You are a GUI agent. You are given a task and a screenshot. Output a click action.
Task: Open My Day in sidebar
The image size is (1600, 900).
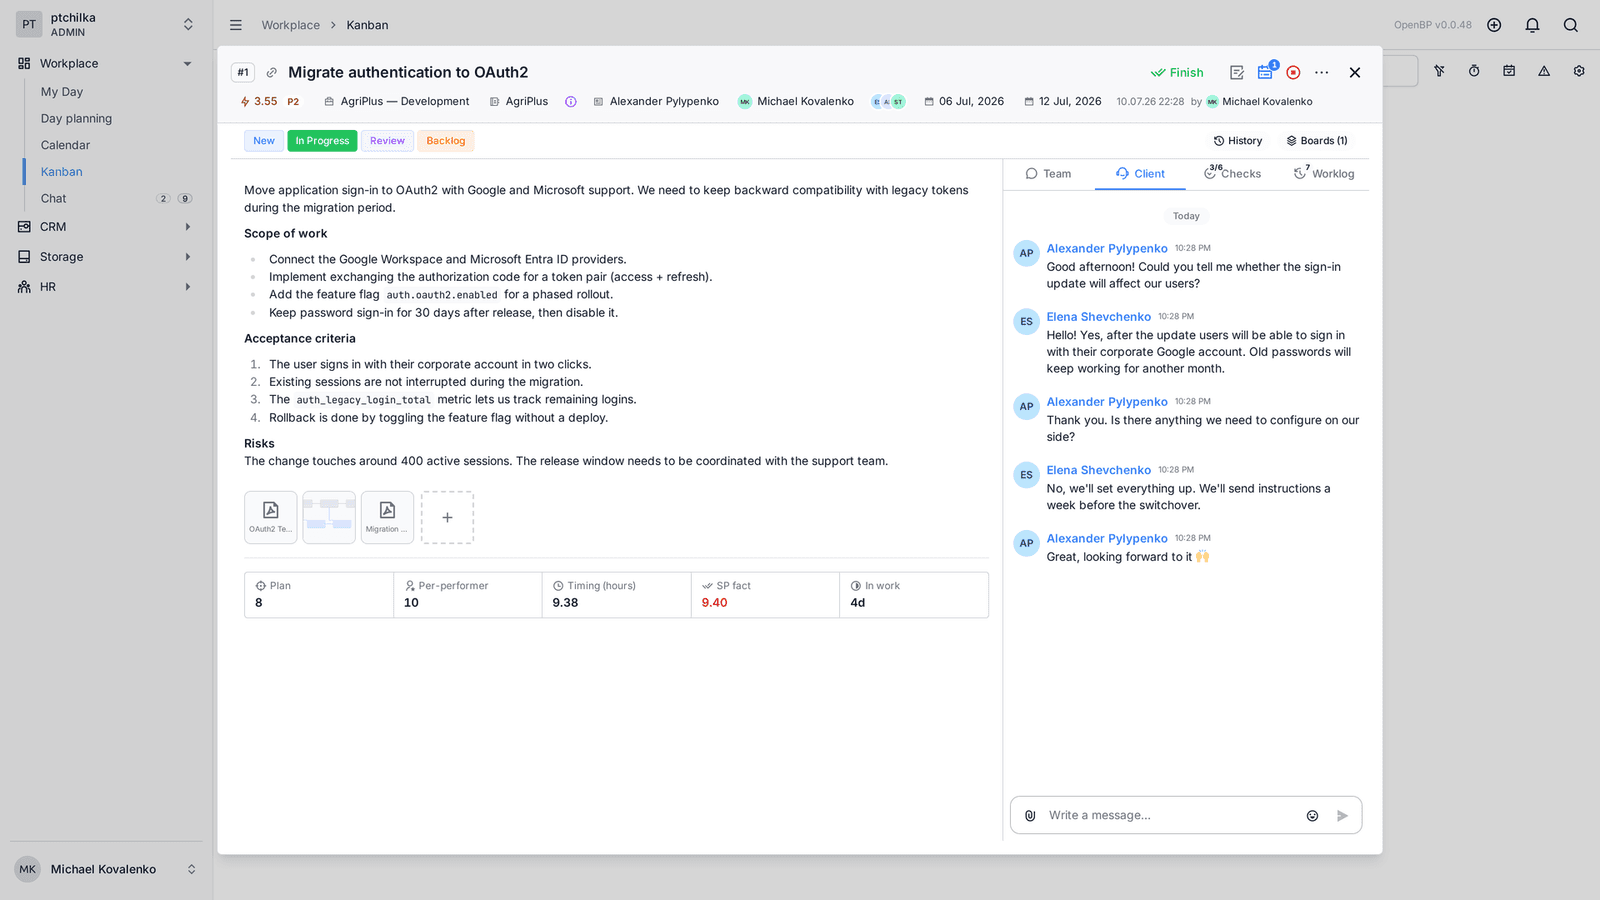click(x=62, y=92)
